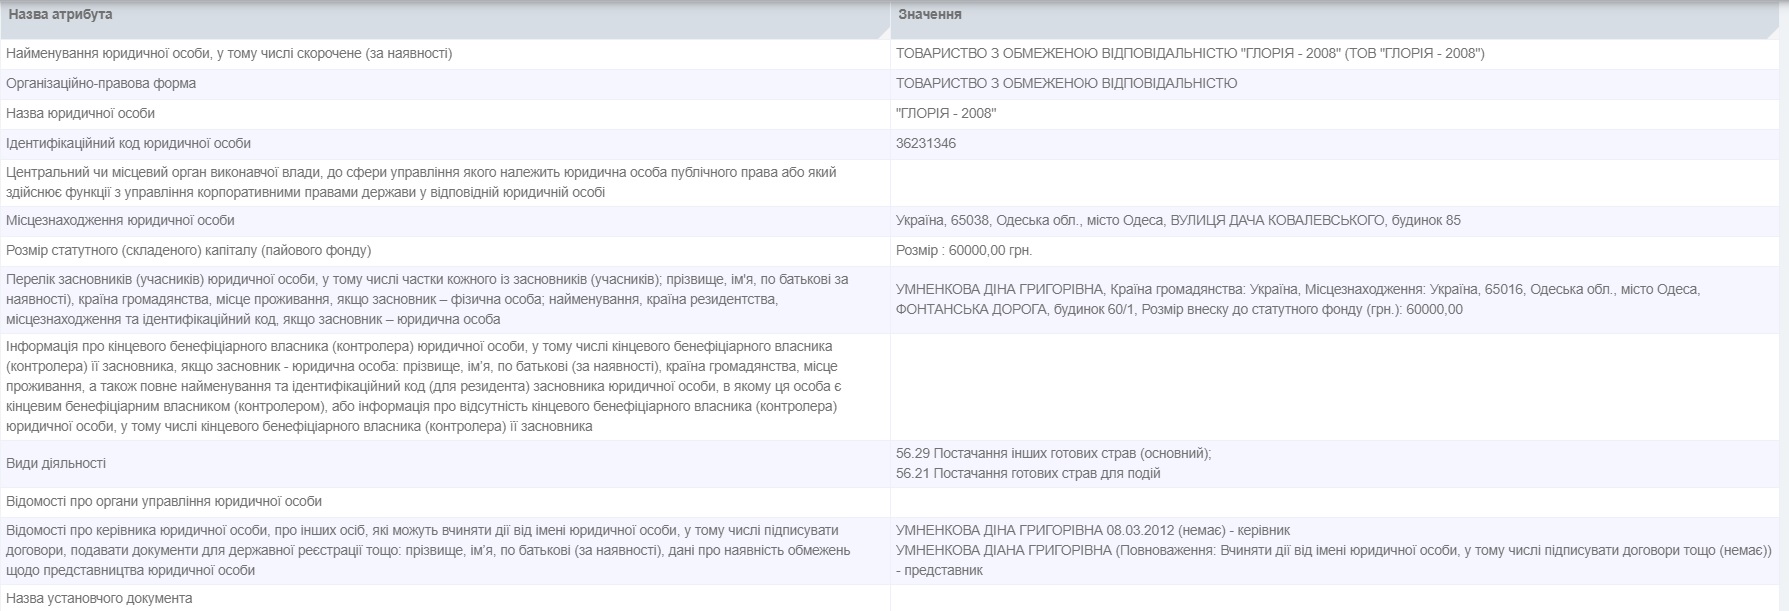Click the 'Значення' column header
1789x611 pixels.
pos(930,15)
